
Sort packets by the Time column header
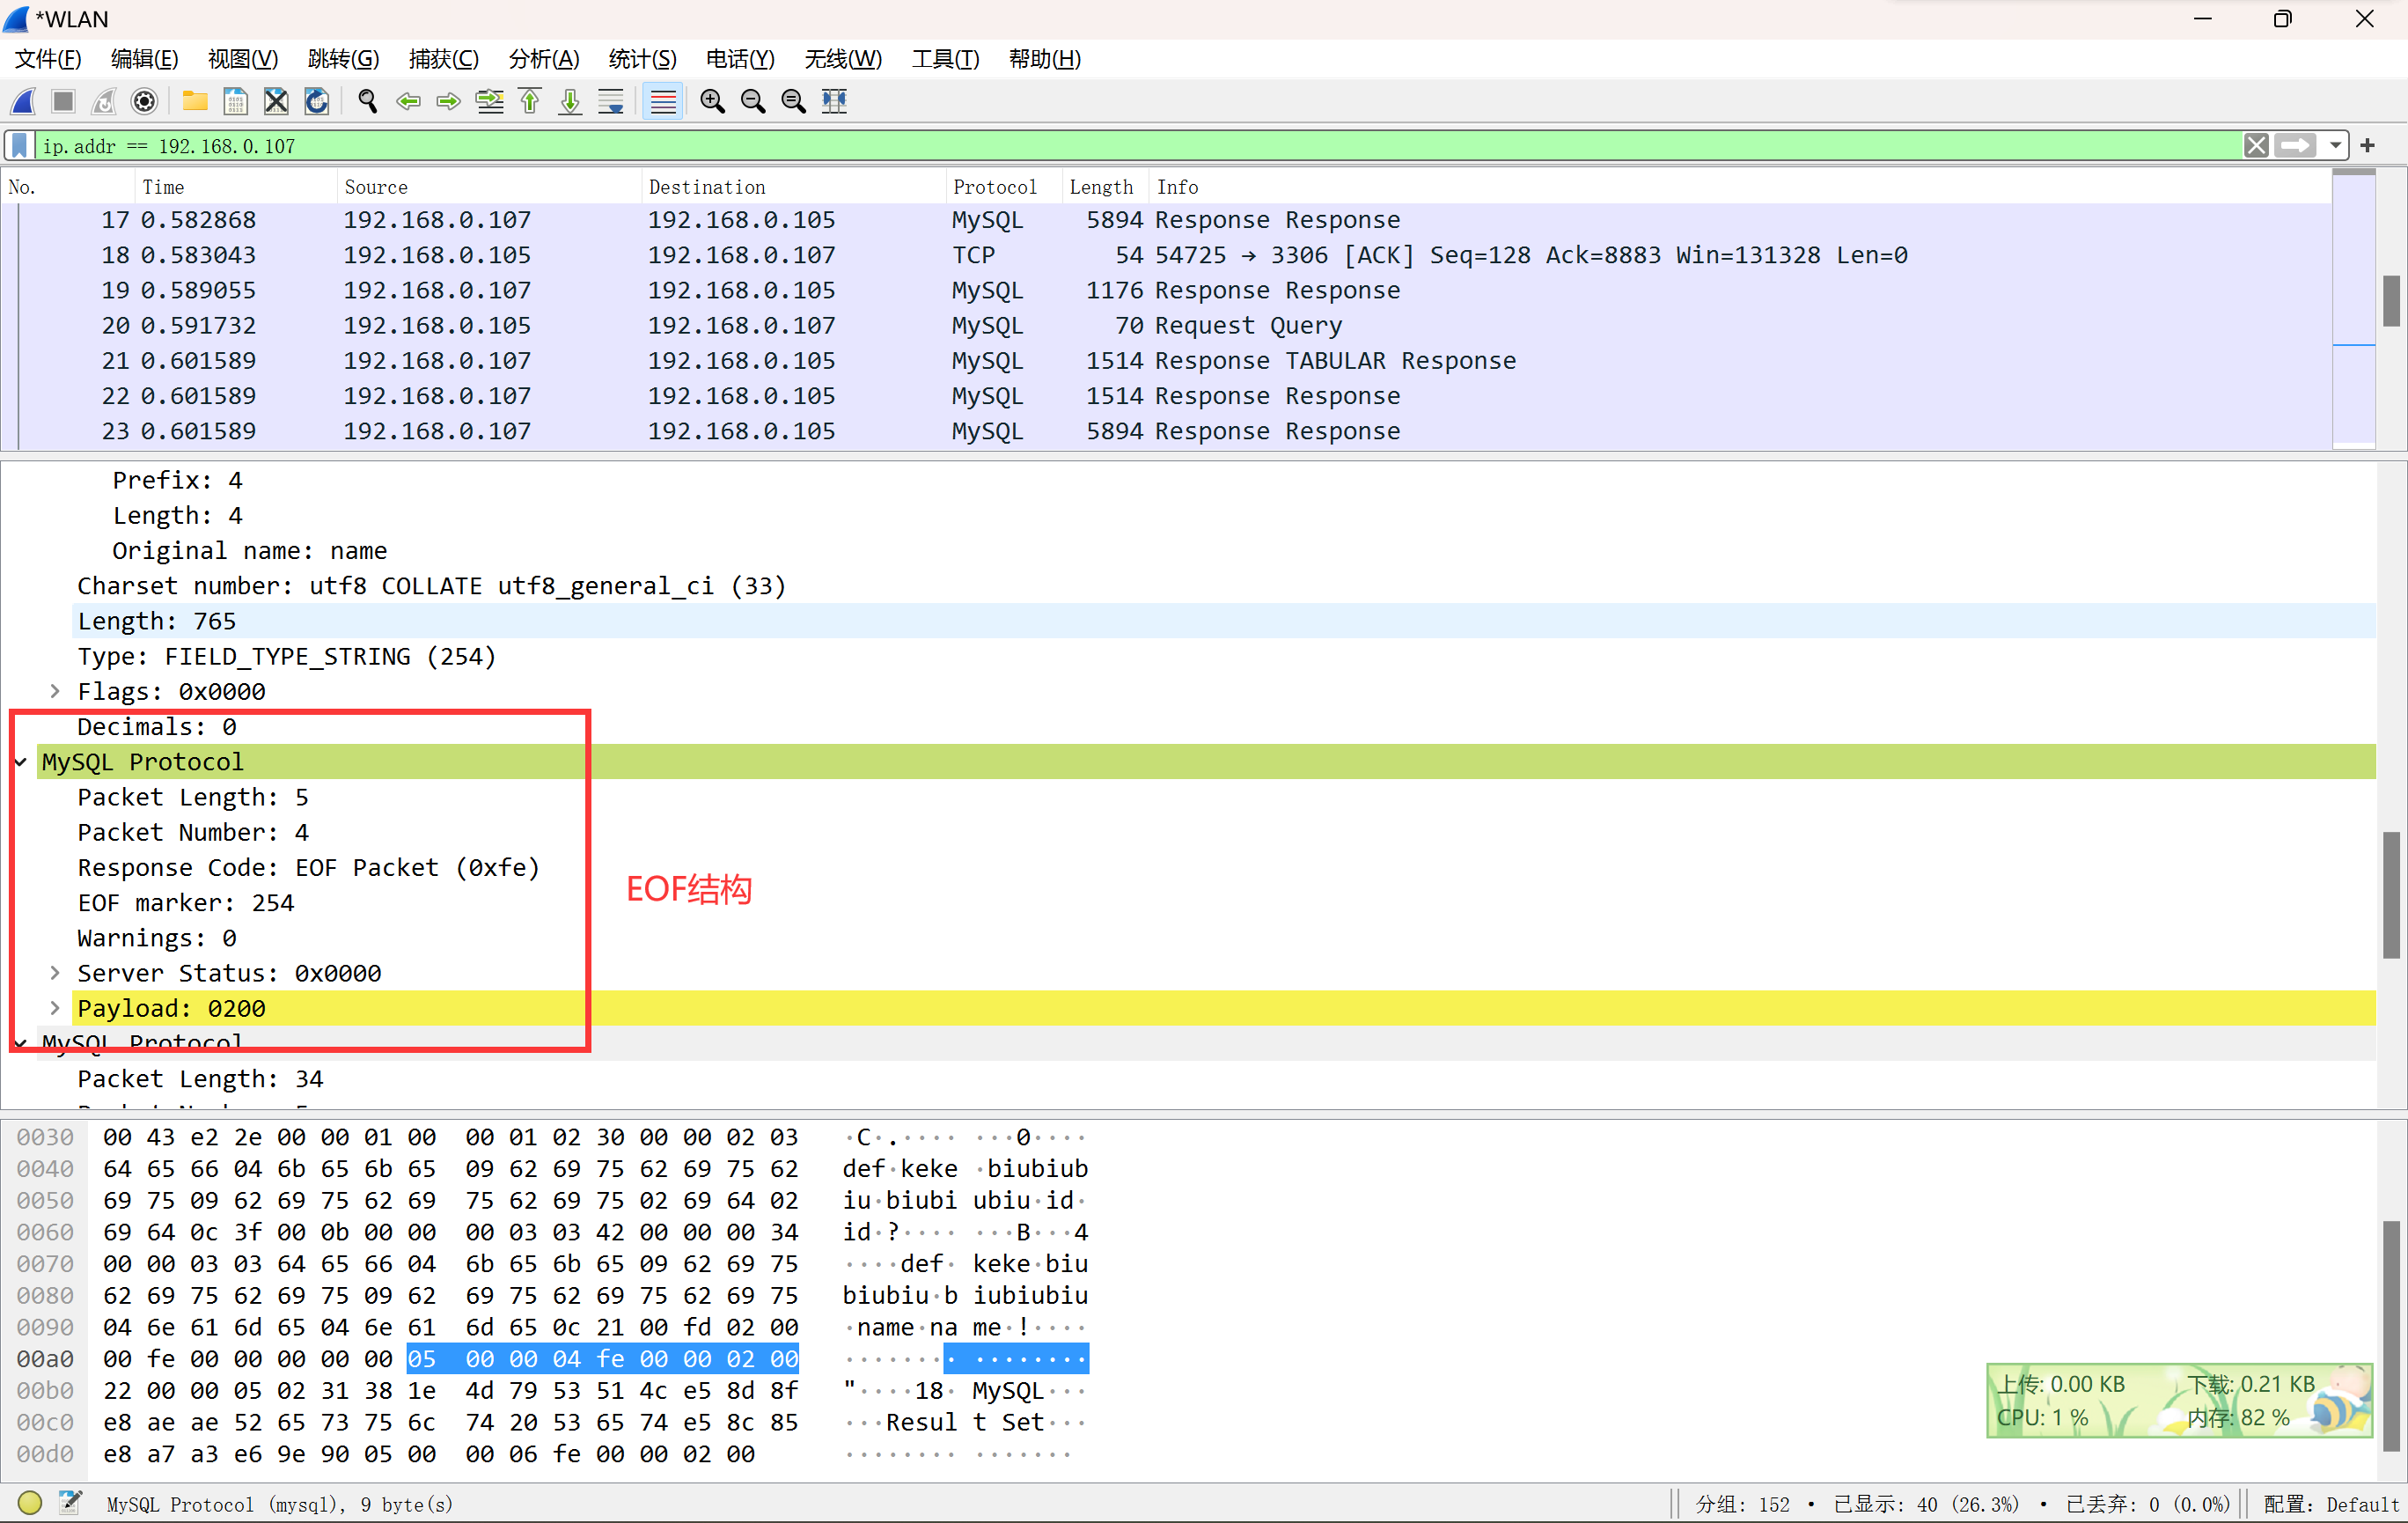point(235,187)
